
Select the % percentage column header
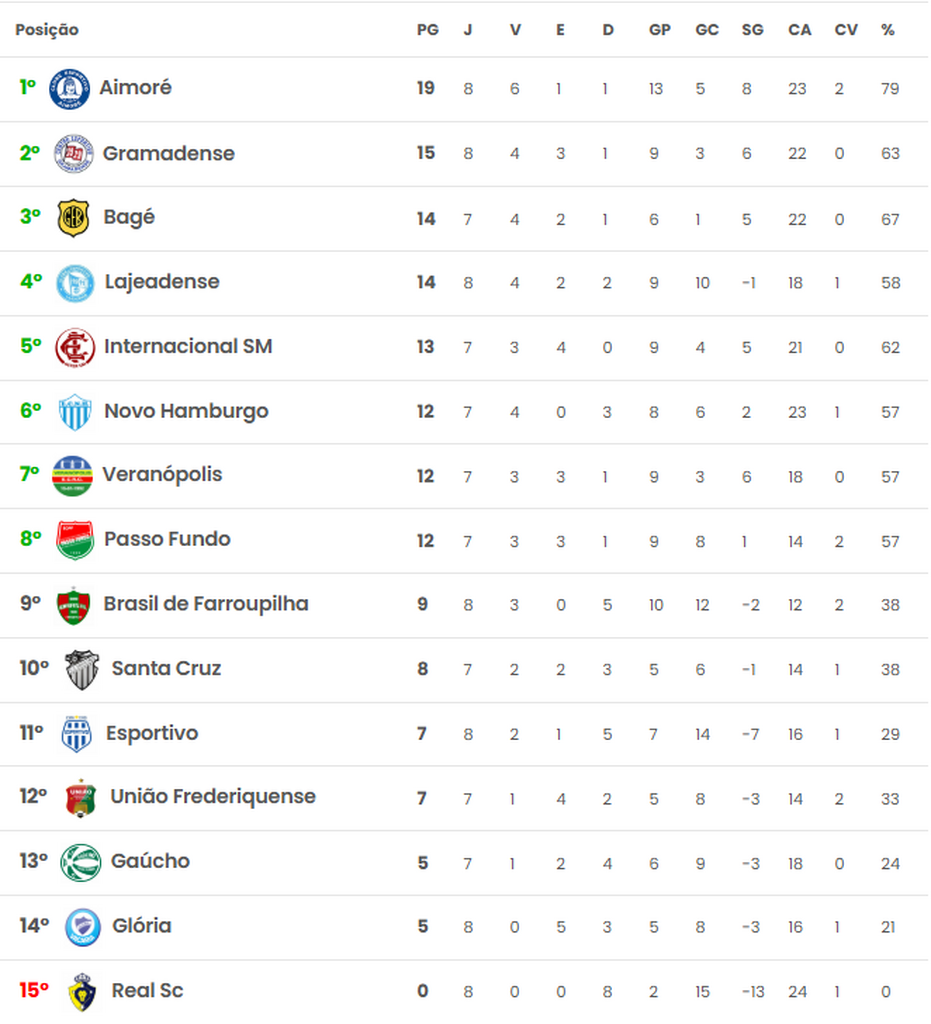(x=887, y=30)
